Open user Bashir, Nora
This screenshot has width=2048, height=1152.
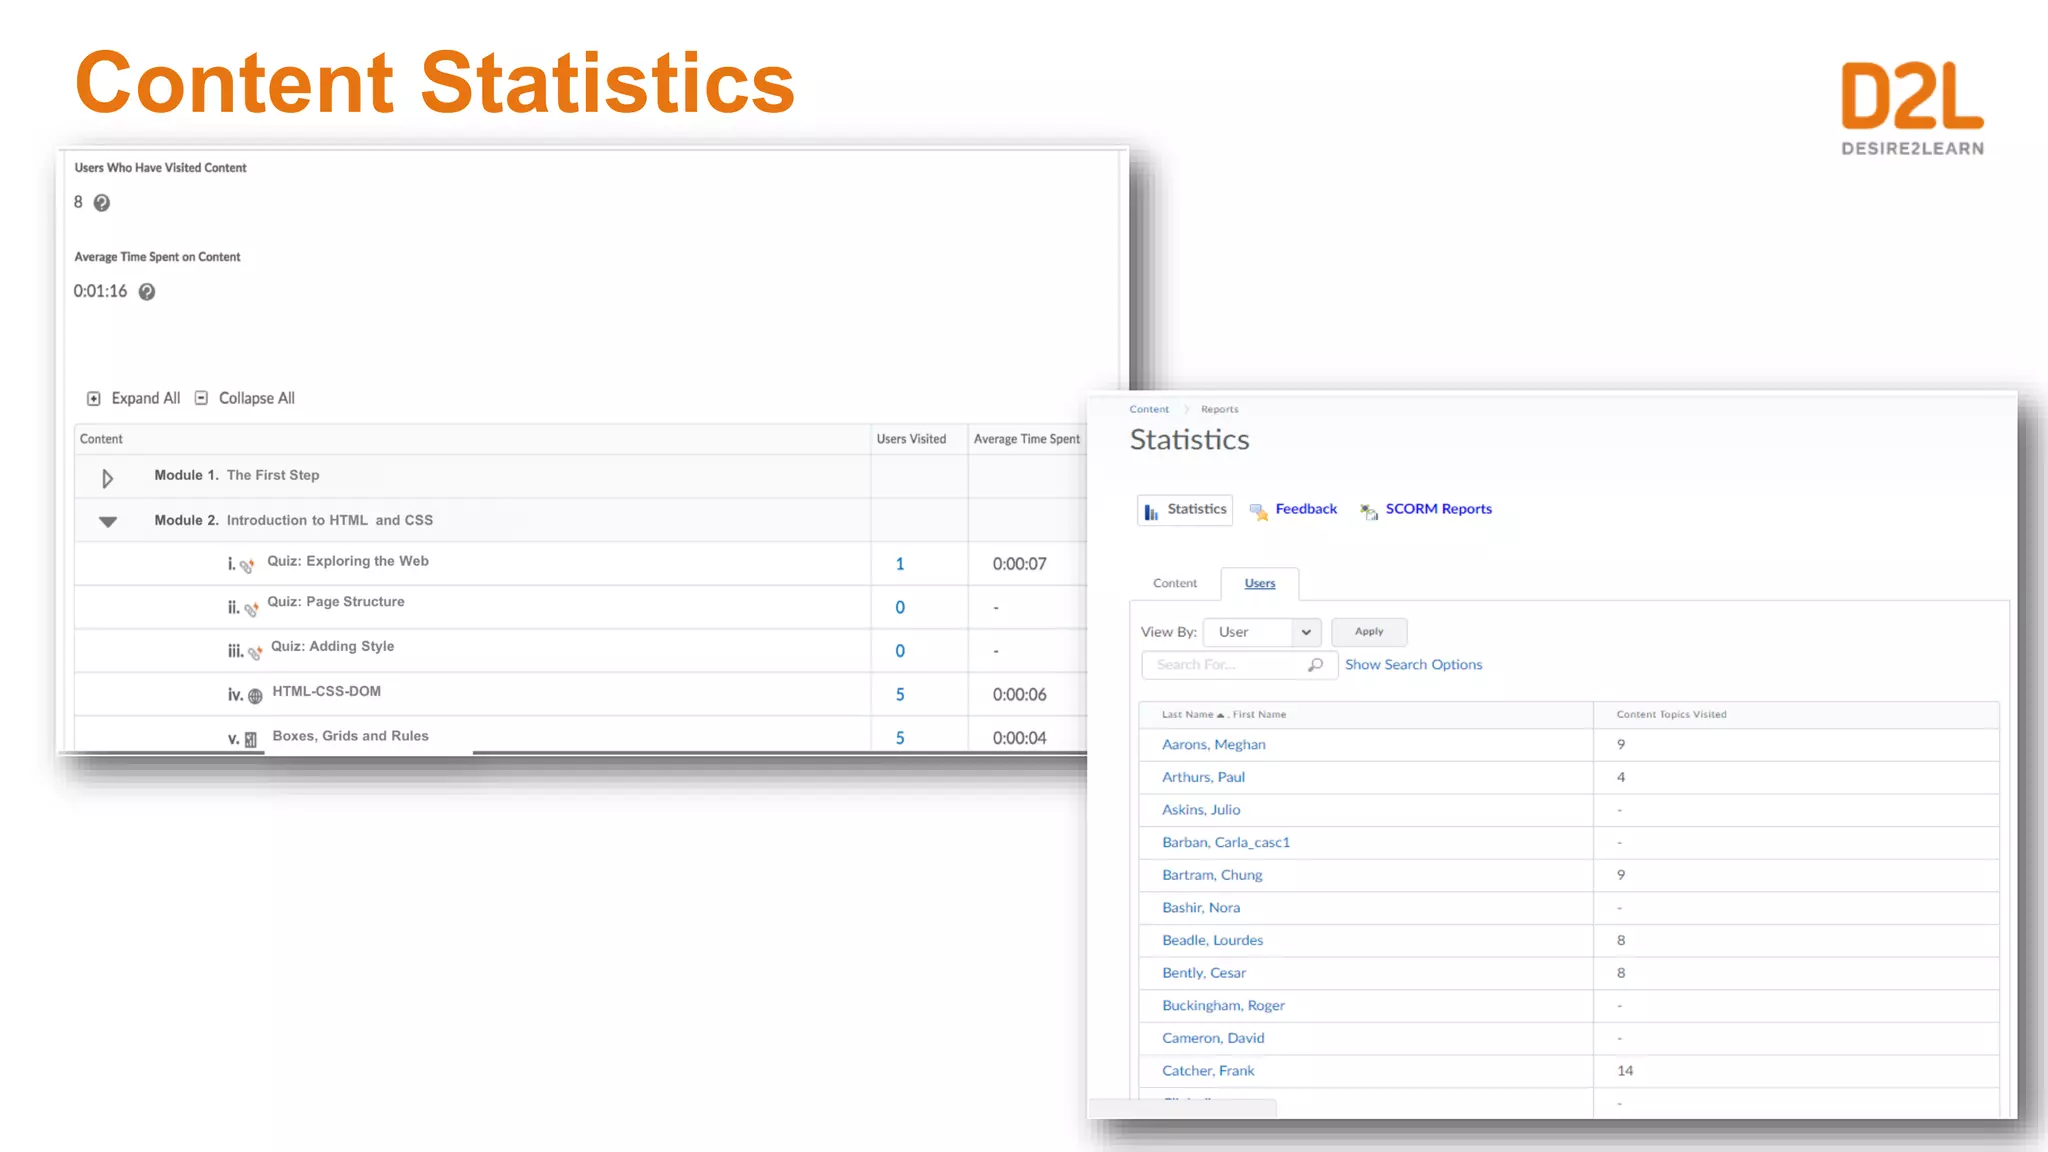pyautogui.click(x=1201, y=908)
